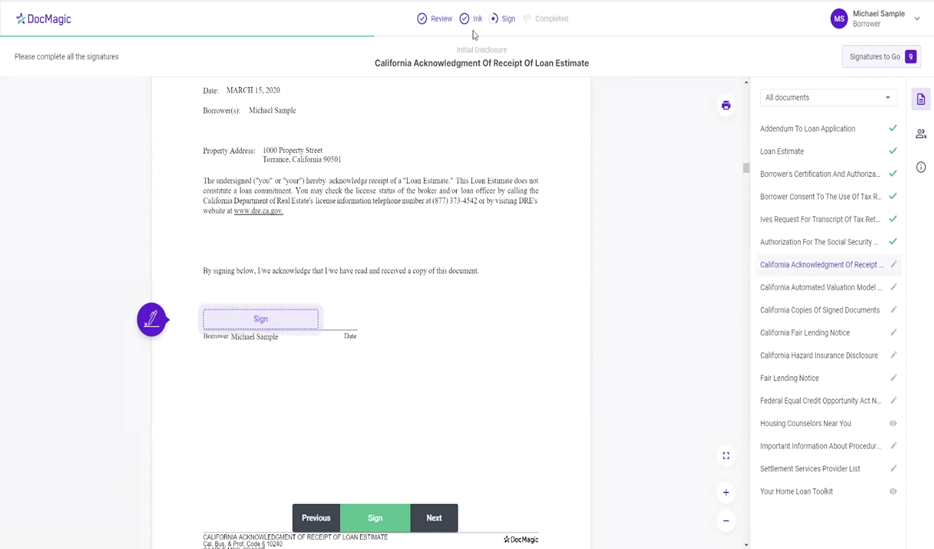934x549 pixels.
Task: Click the purple signature pen marker
Action: pyautogui.click(x=152, y=320)
